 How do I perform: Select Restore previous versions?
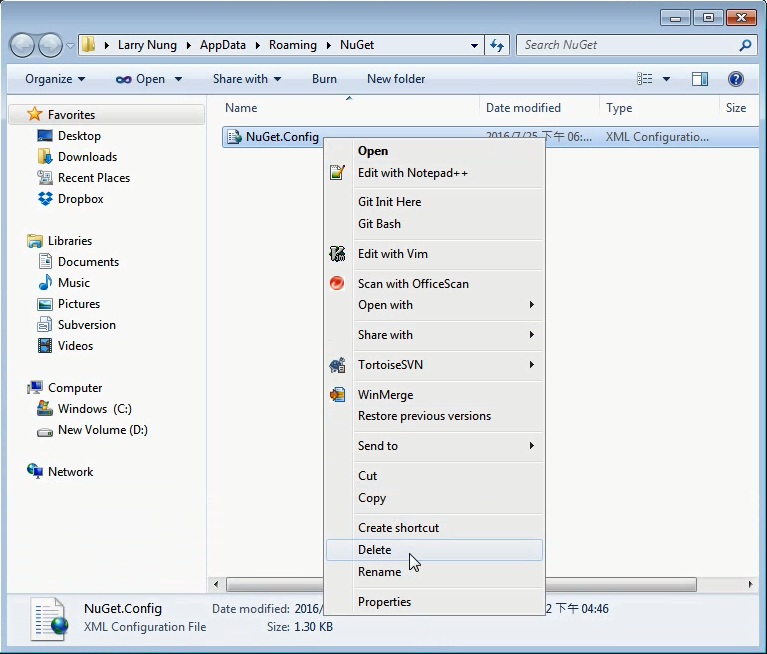434,416
